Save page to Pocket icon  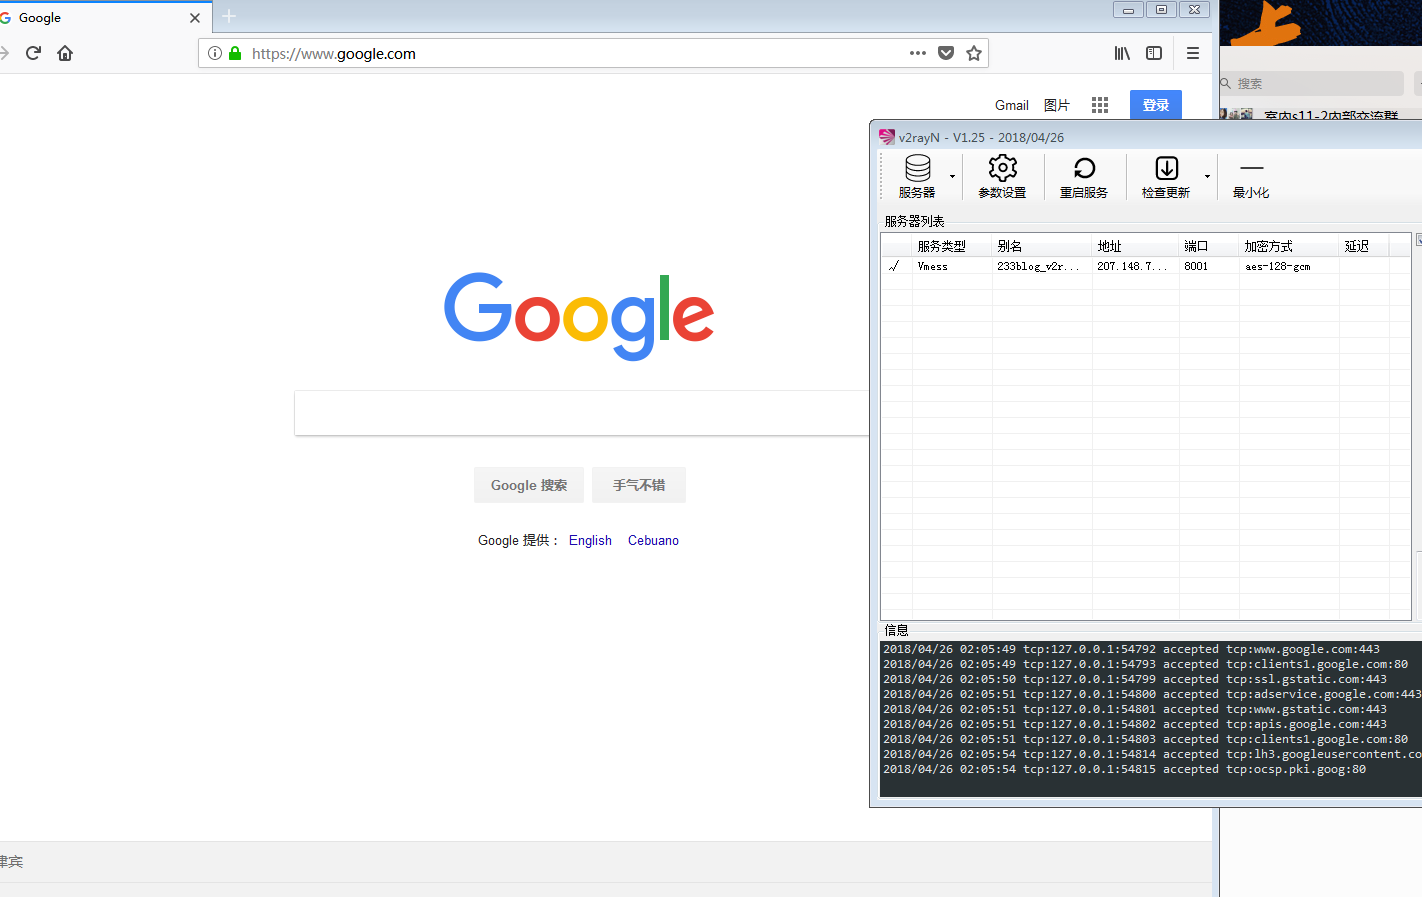tap(946, 53)
